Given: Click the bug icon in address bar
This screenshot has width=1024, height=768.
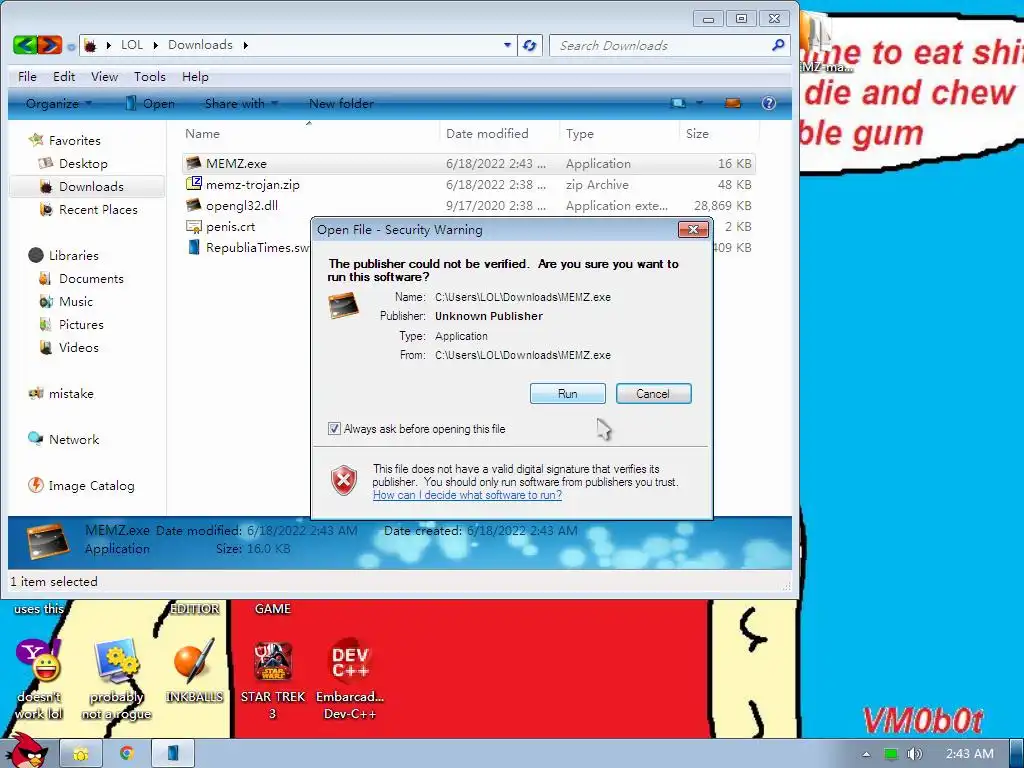Looking at the screenshot, I should click(91, 45).
